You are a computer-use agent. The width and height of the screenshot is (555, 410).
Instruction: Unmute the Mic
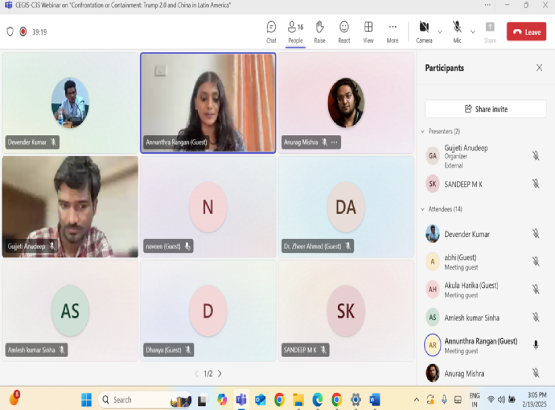[457, 32]
